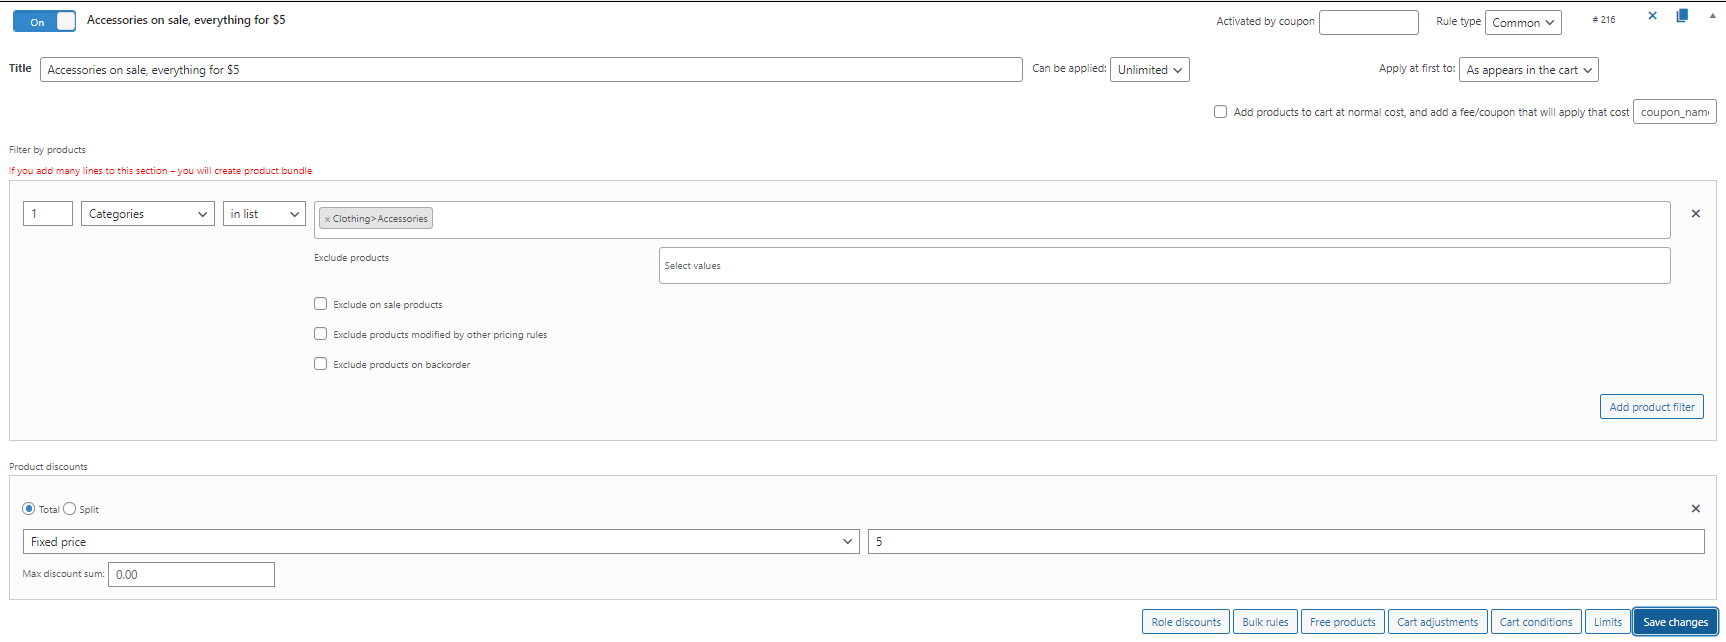Focus the coupon_name input field
The width and height of the screenshot is (1726, 642).
coord(1675,112)
